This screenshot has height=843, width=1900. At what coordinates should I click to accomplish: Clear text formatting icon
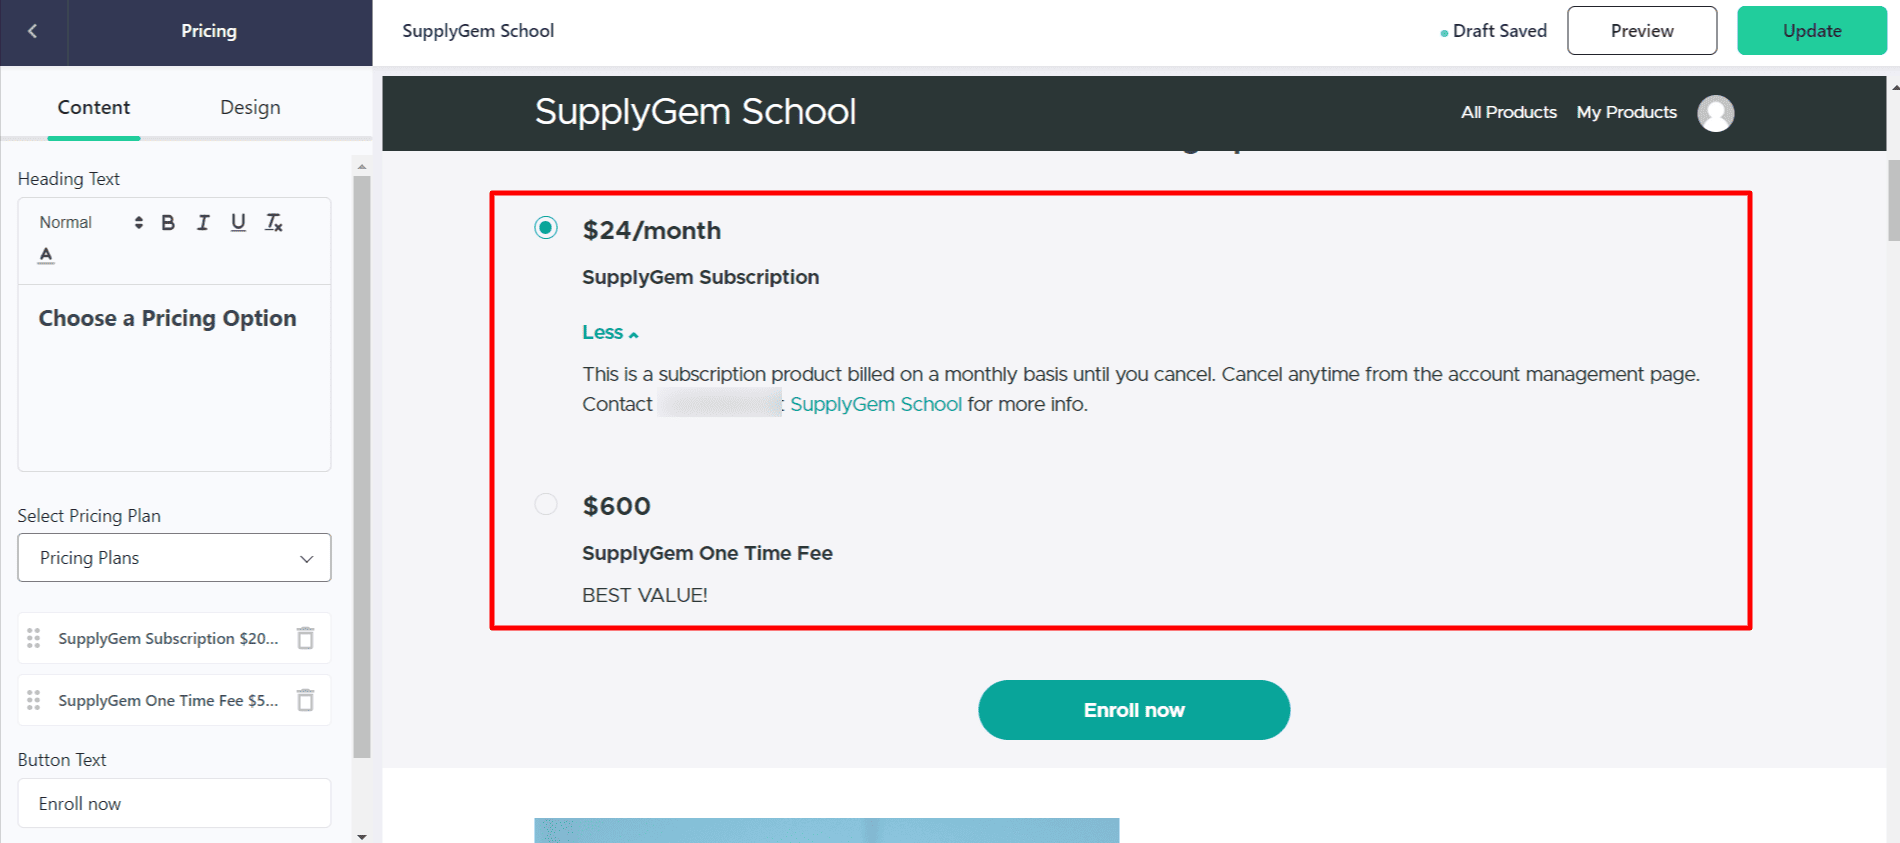273,222
